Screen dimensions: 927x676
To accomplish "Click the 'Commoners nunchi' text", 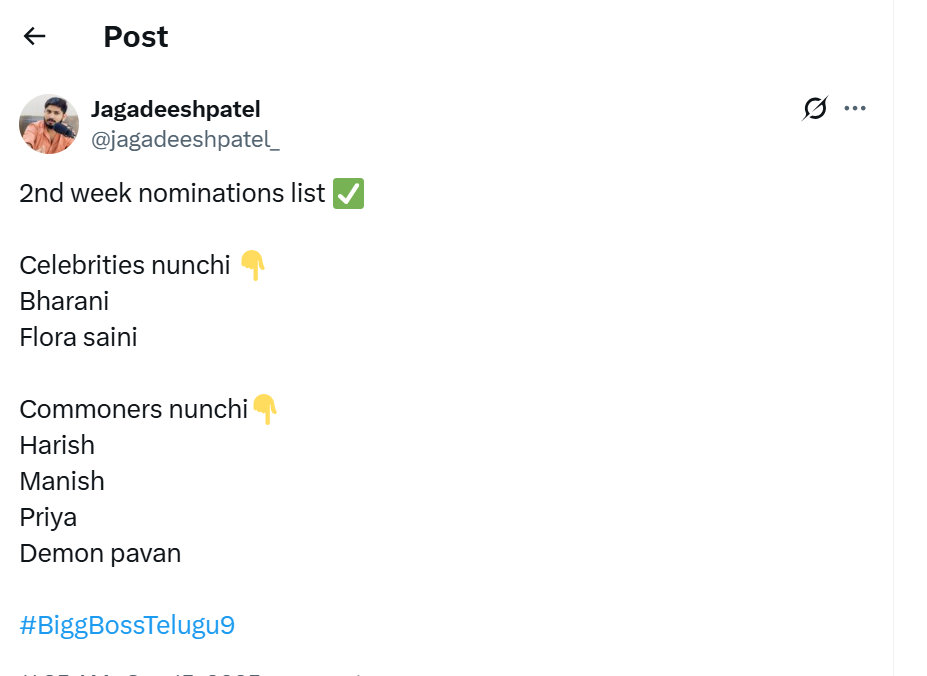I will click(133, 409).
